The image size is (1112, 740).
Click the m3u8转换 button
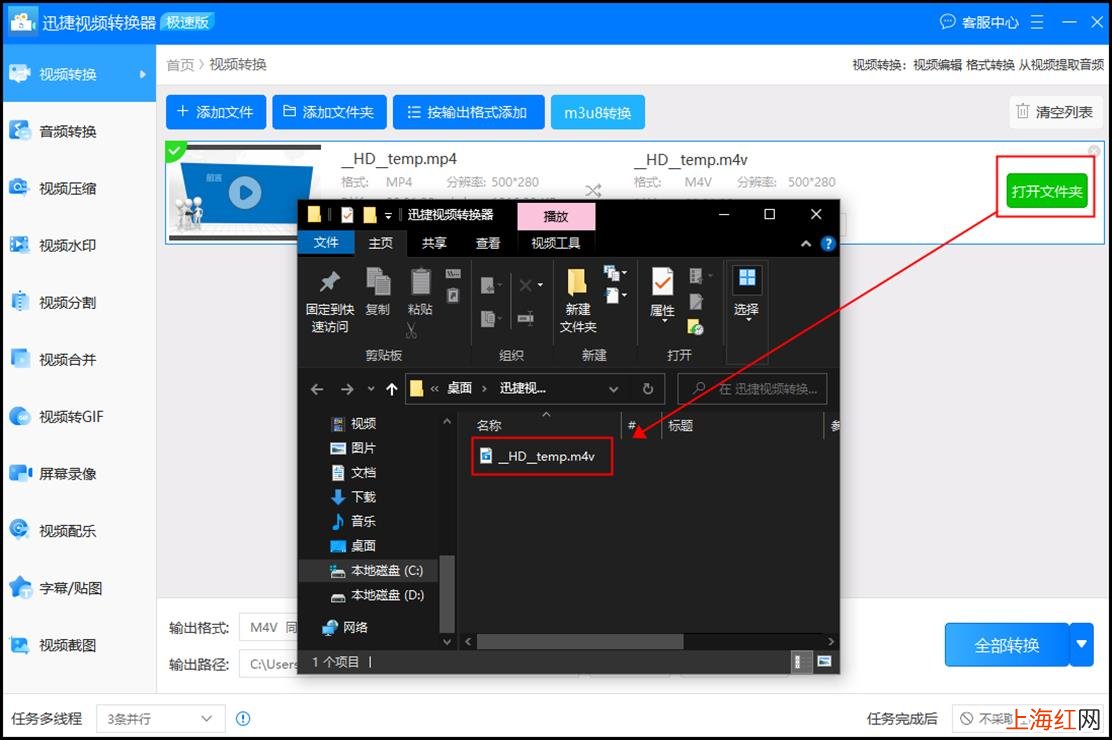pyautogui.click(x=597, y=112)
